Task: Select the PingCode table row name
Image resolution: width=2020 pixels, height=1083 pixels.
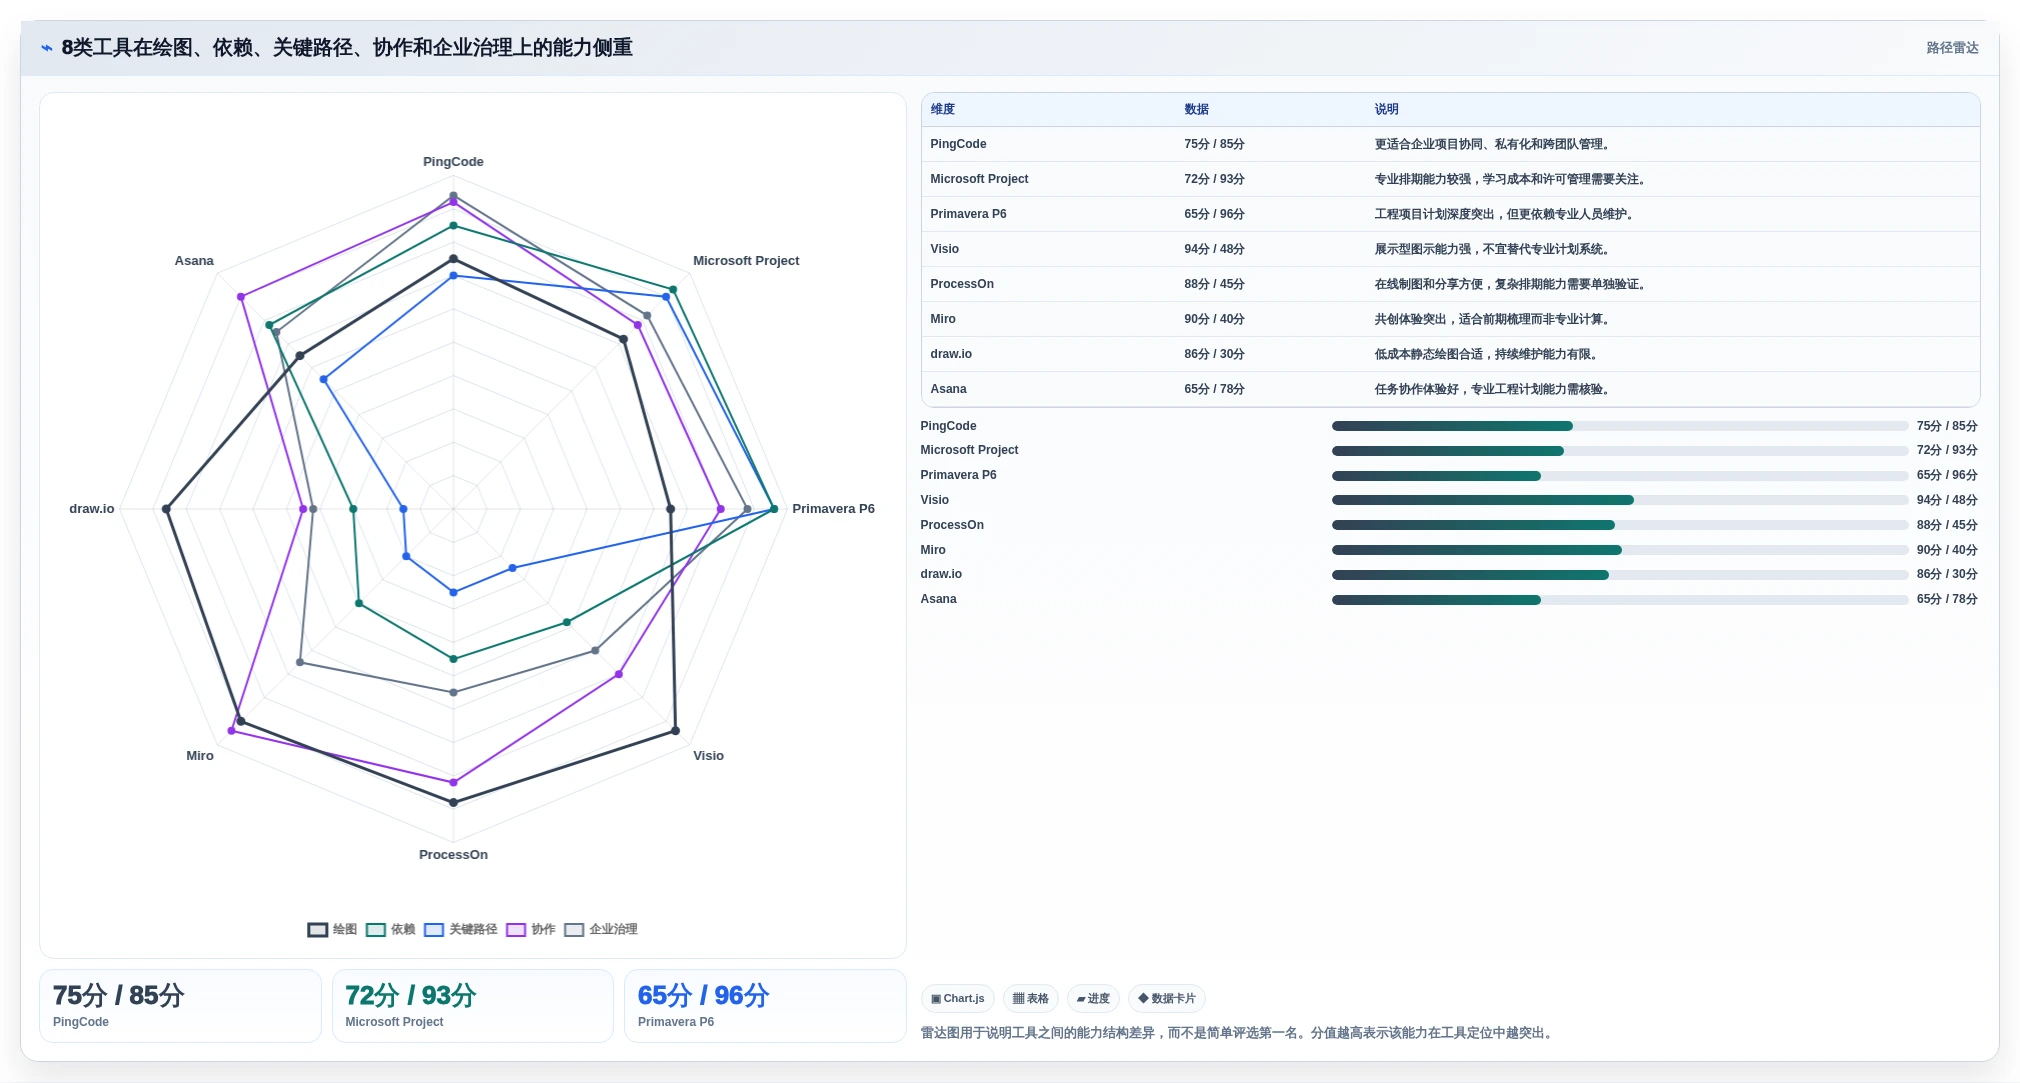Action: click(958, 144)
